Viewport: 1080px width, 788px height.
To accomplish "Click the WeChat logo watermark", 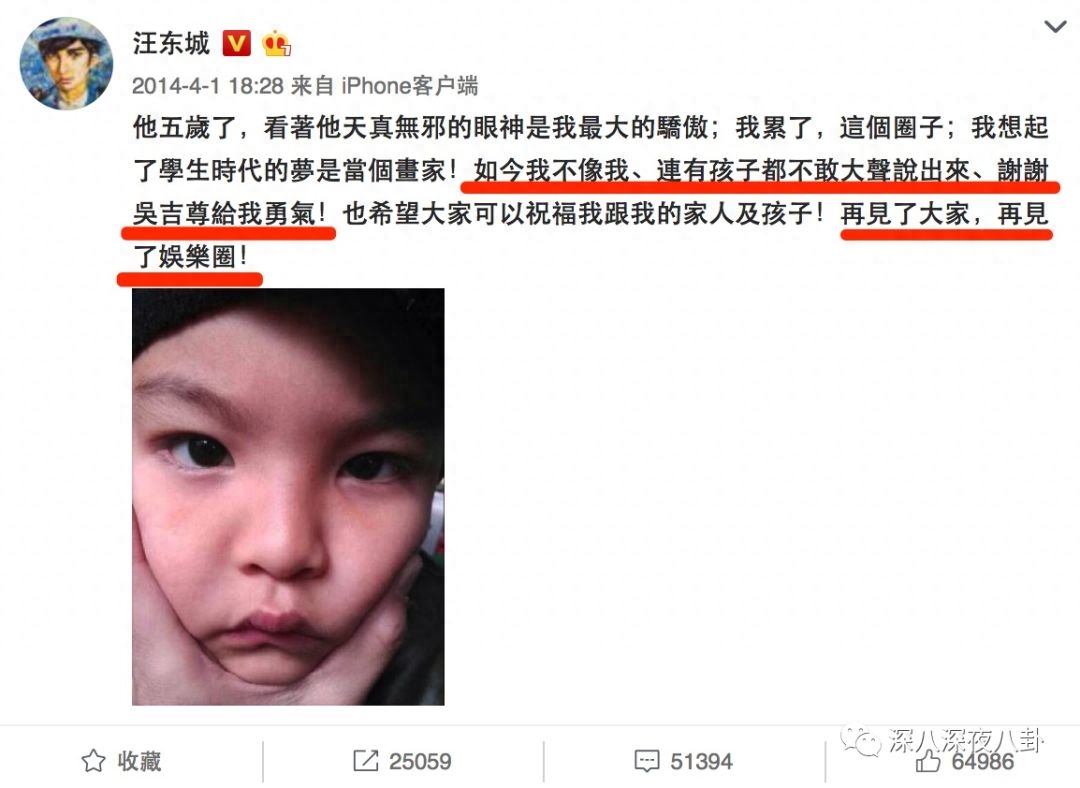I will [861, 740].
